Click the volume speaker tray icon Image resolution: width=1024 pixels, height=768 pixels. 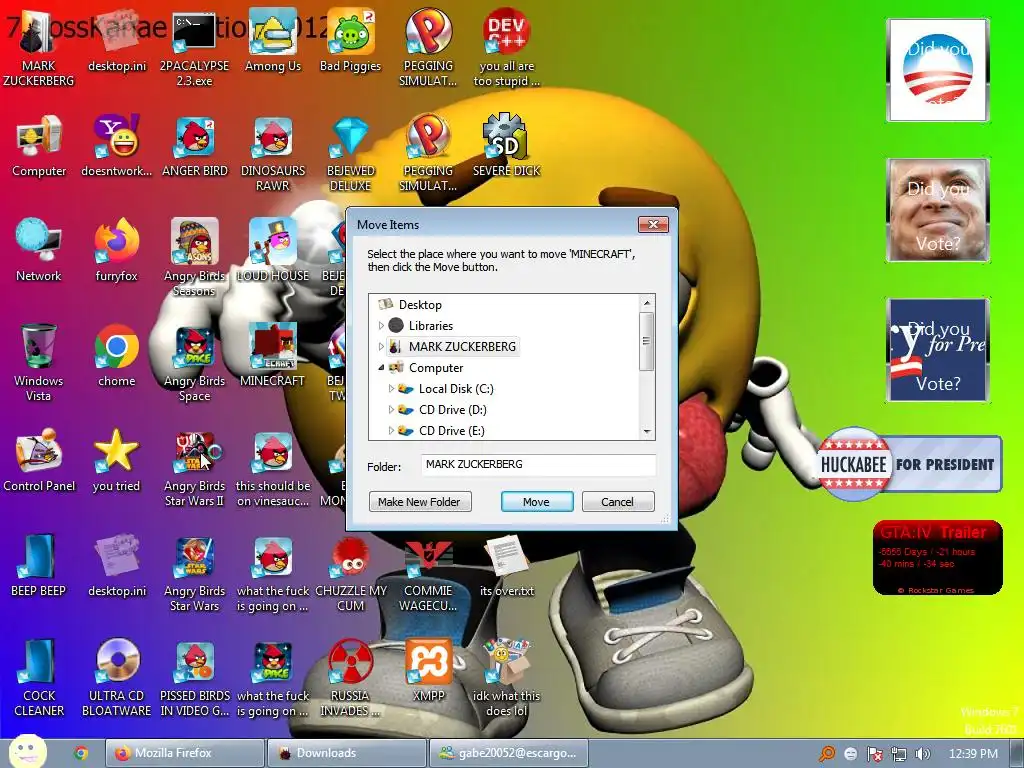(922, 754)
